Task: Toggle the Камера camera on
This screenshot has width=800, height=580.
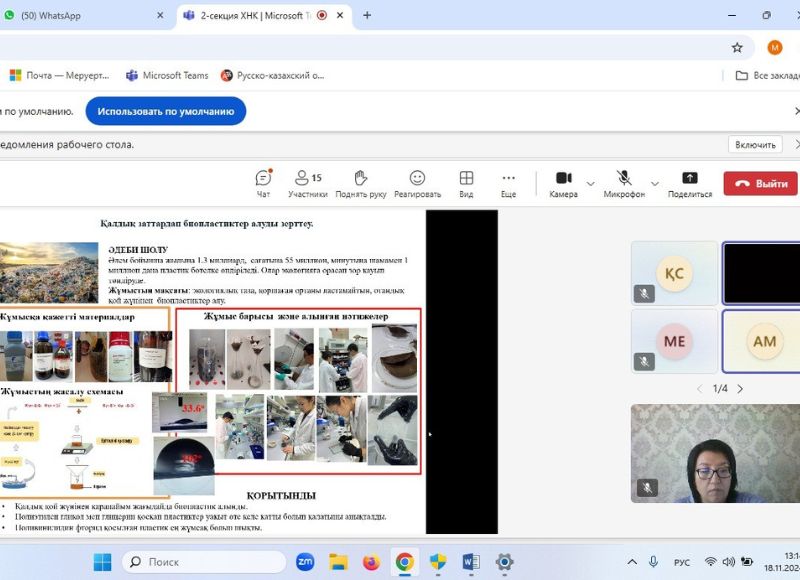Action: tap(563, 183)
